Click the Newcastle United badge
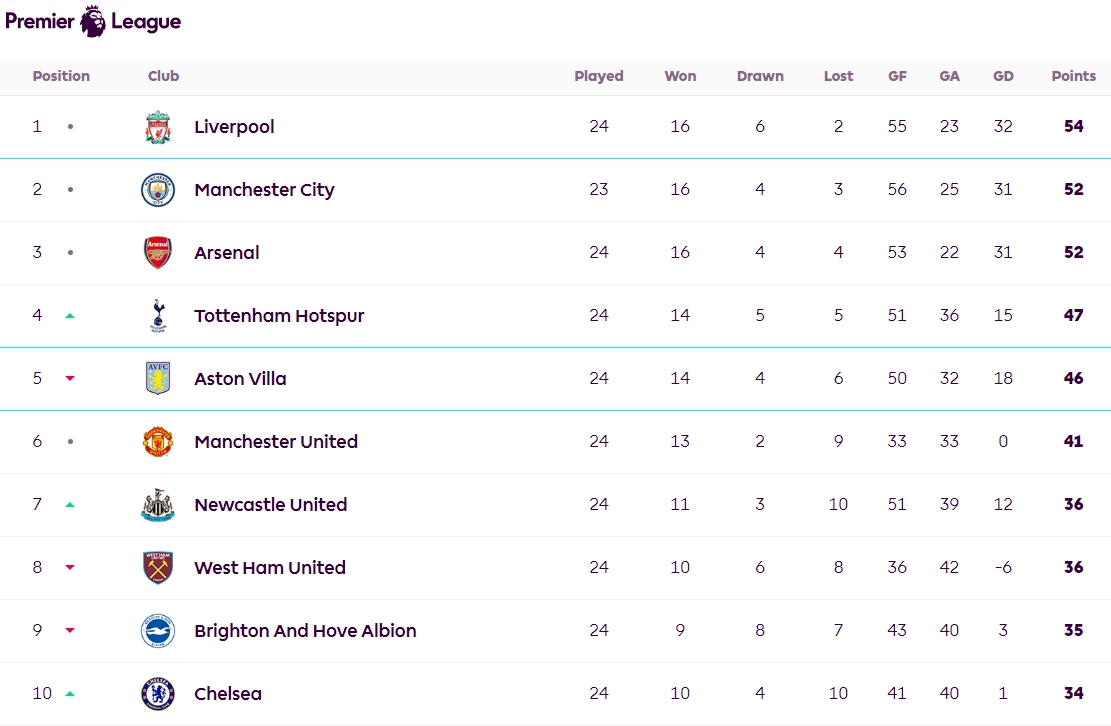The width and height of the screenshot is (1111, 726). click(x=158, y=504)
